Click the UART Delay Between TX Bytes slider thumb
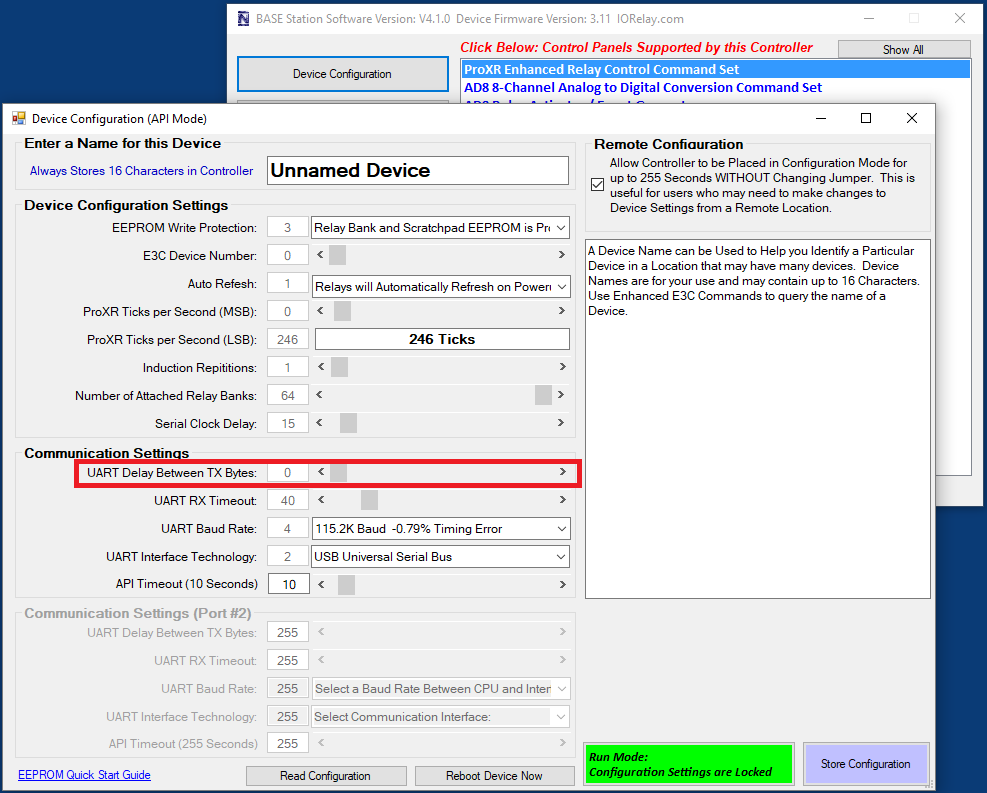 pos(339,472)
